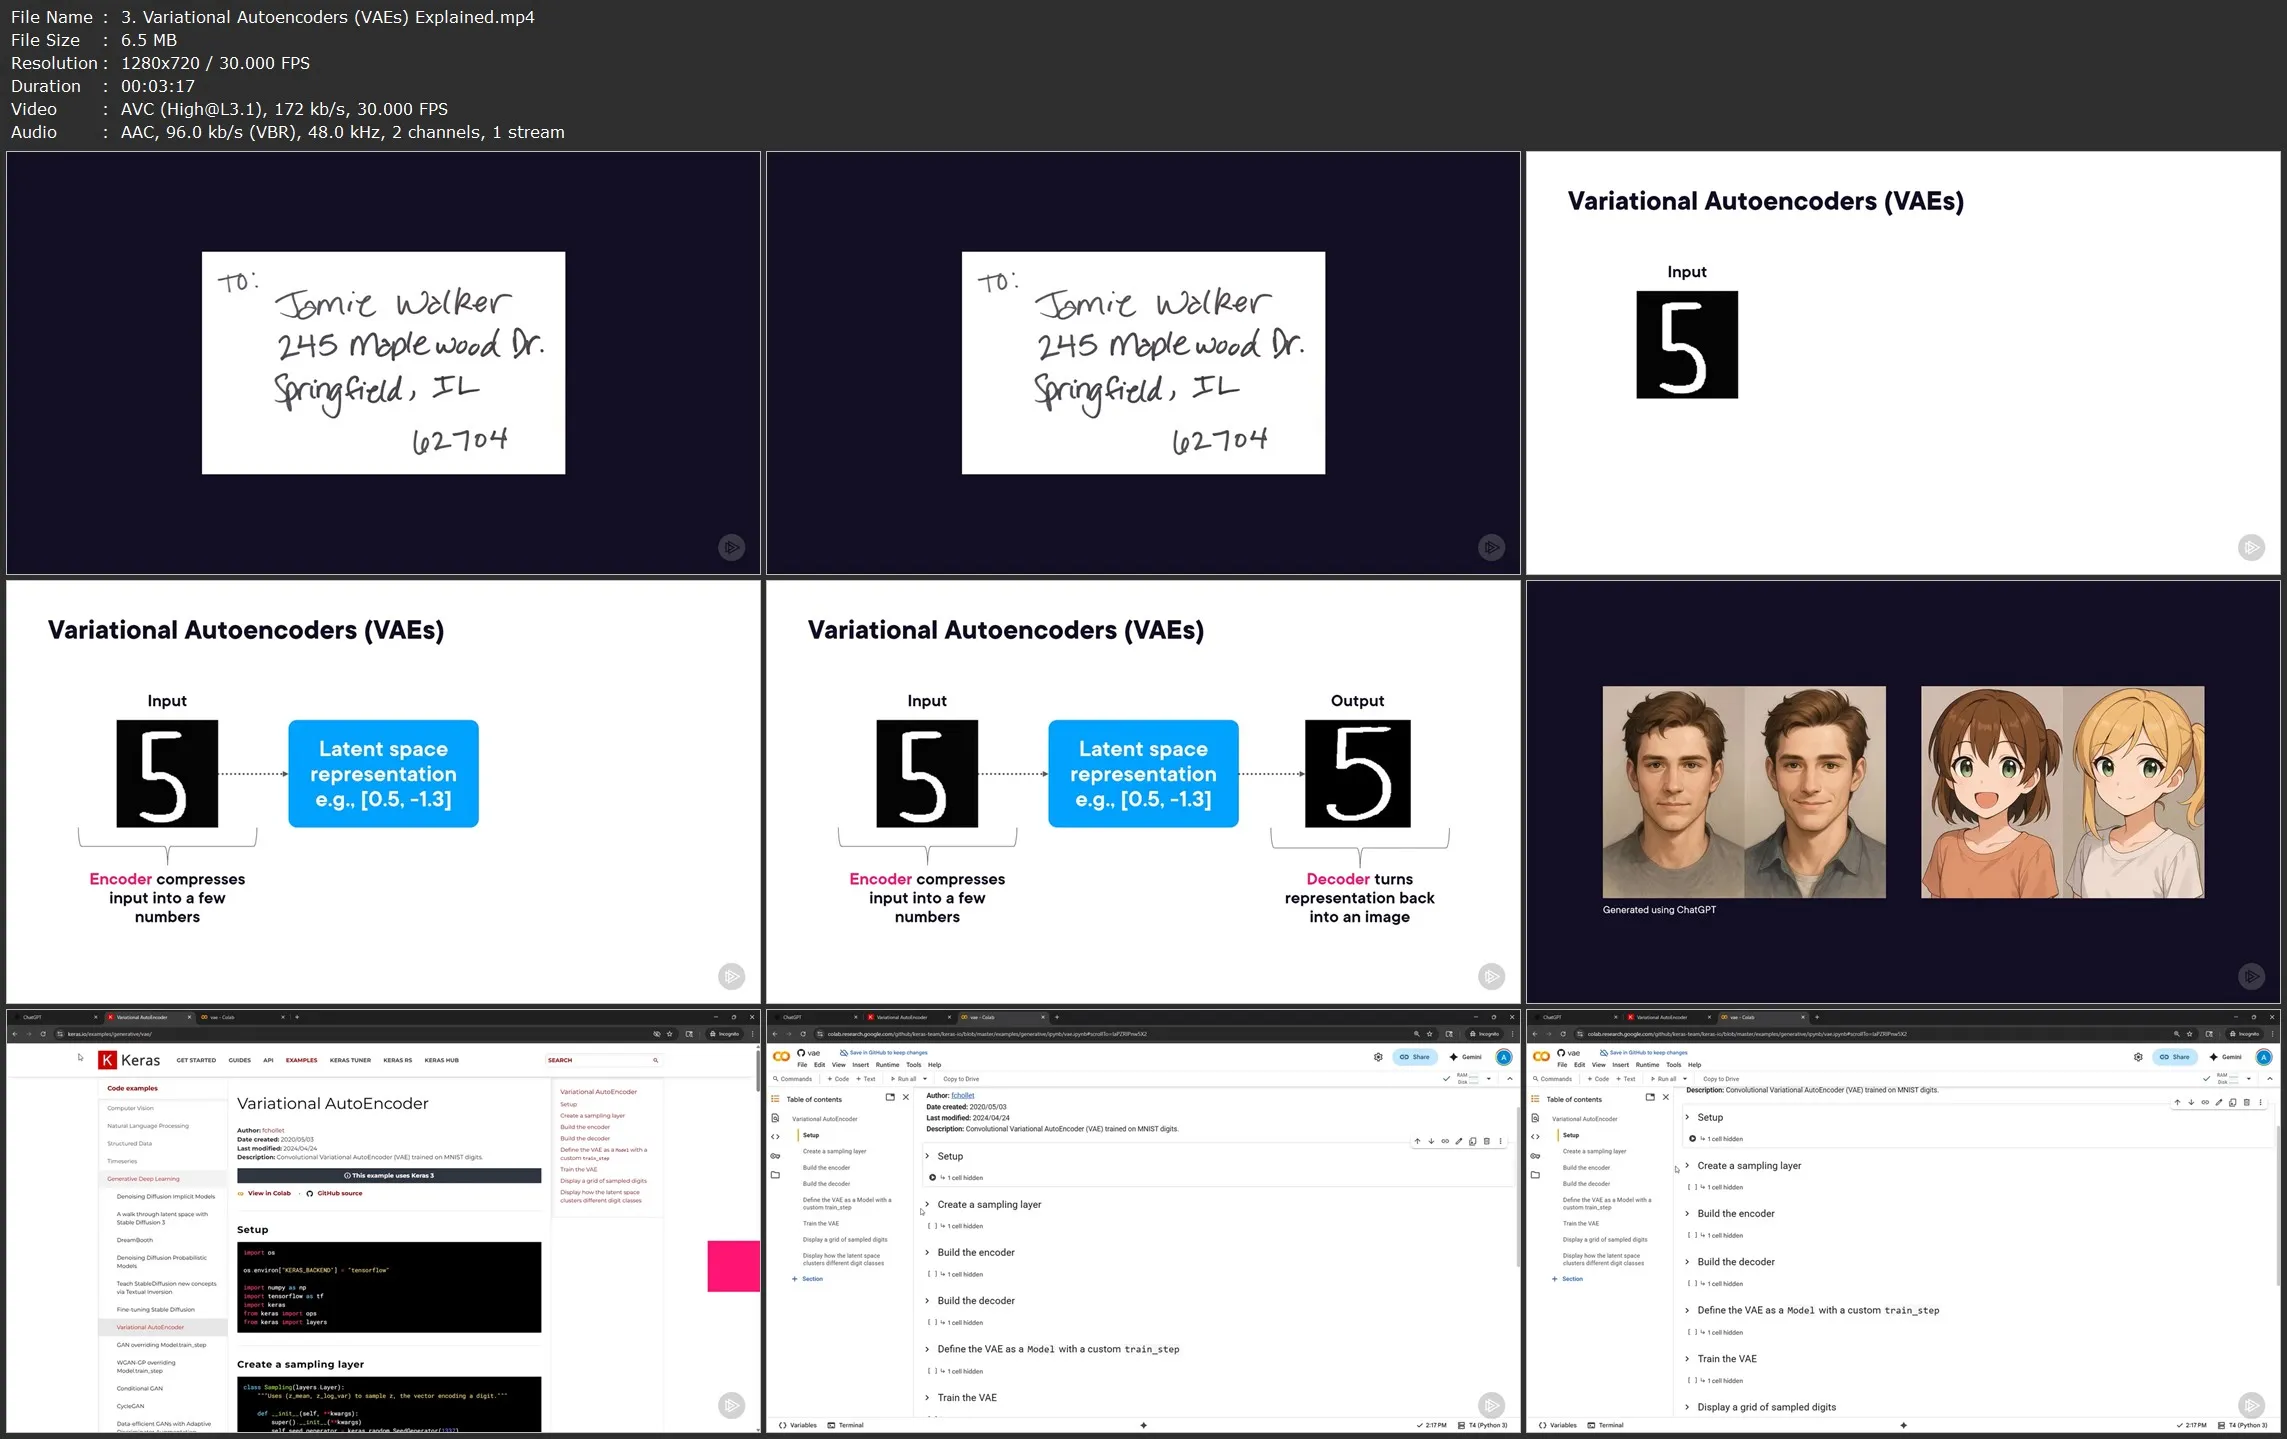The height and width of the screenshot is (1439, 2287).
Task: Open Code snippets icon in last Colab frame
Action: pos(1535,1137)
